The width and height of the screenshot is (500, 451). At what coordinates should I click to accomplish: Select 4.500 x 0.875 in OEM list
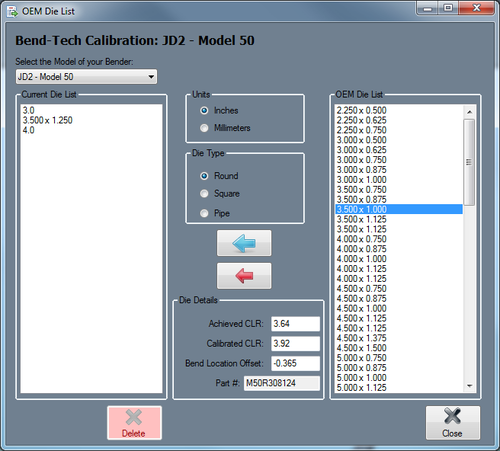tap(399, 299)
